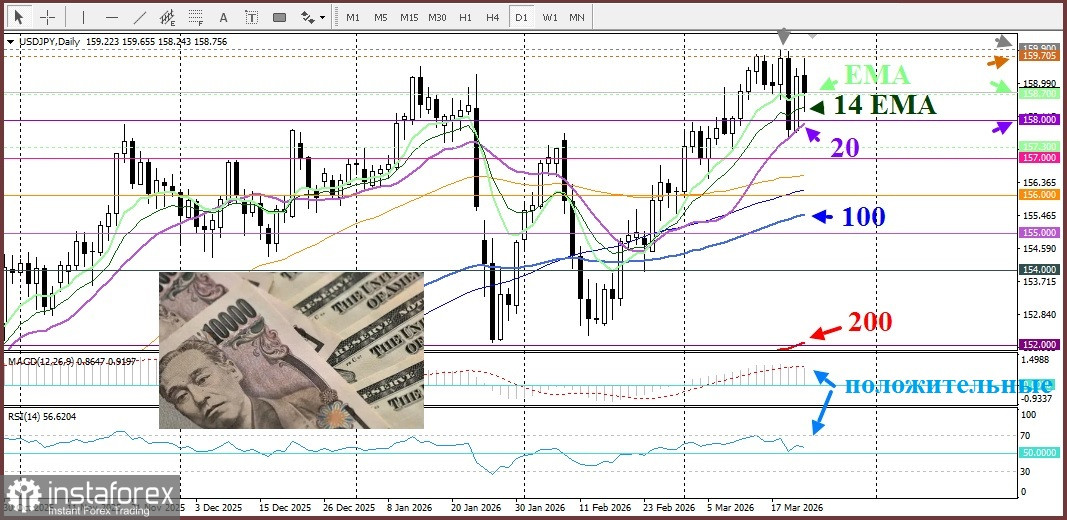Switch chart to H4 timeframe
This screenshot has height=520, width=1067.
[x=493, y=17]
